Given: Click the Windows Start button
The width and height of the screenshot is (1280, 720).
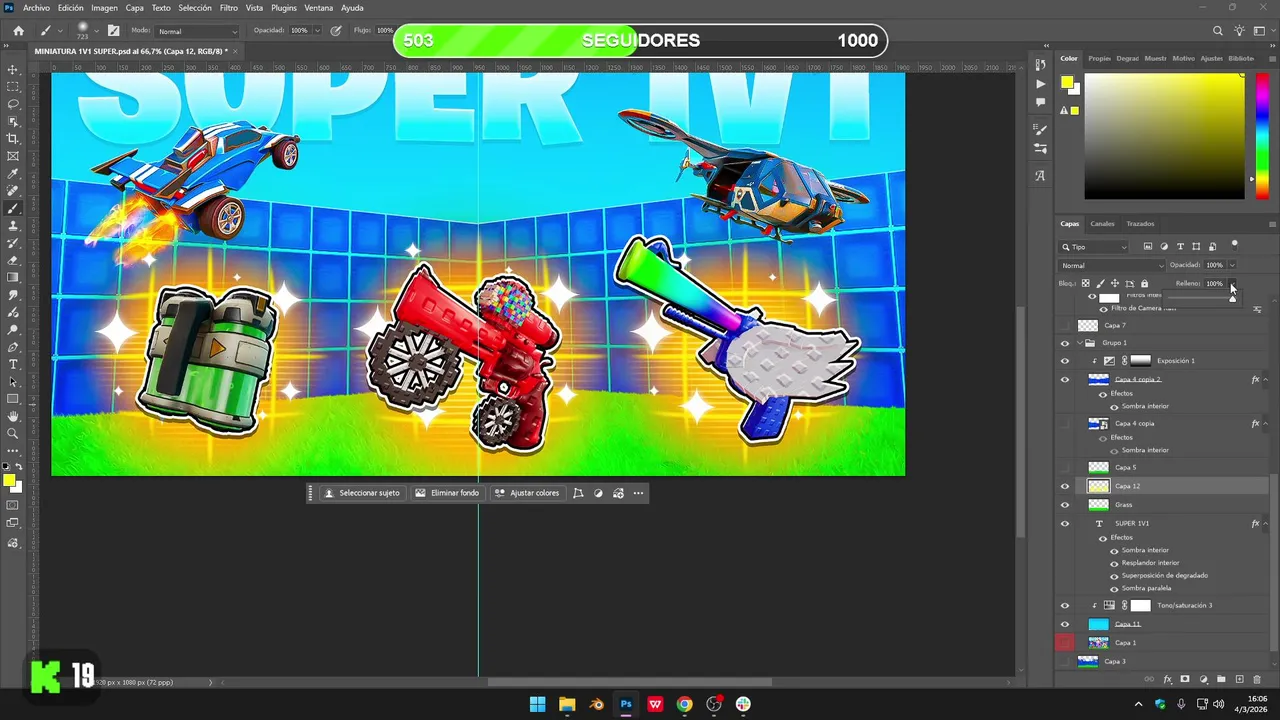Looking at the screenshot, I should (537, 704).
